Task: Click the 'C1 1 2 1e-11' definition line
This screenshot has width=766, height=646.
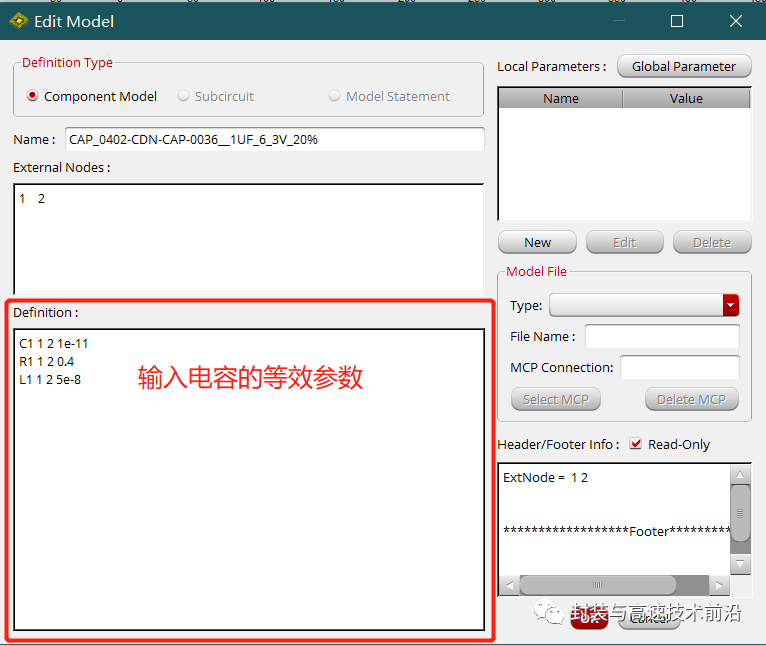Action: click(54, 344)
